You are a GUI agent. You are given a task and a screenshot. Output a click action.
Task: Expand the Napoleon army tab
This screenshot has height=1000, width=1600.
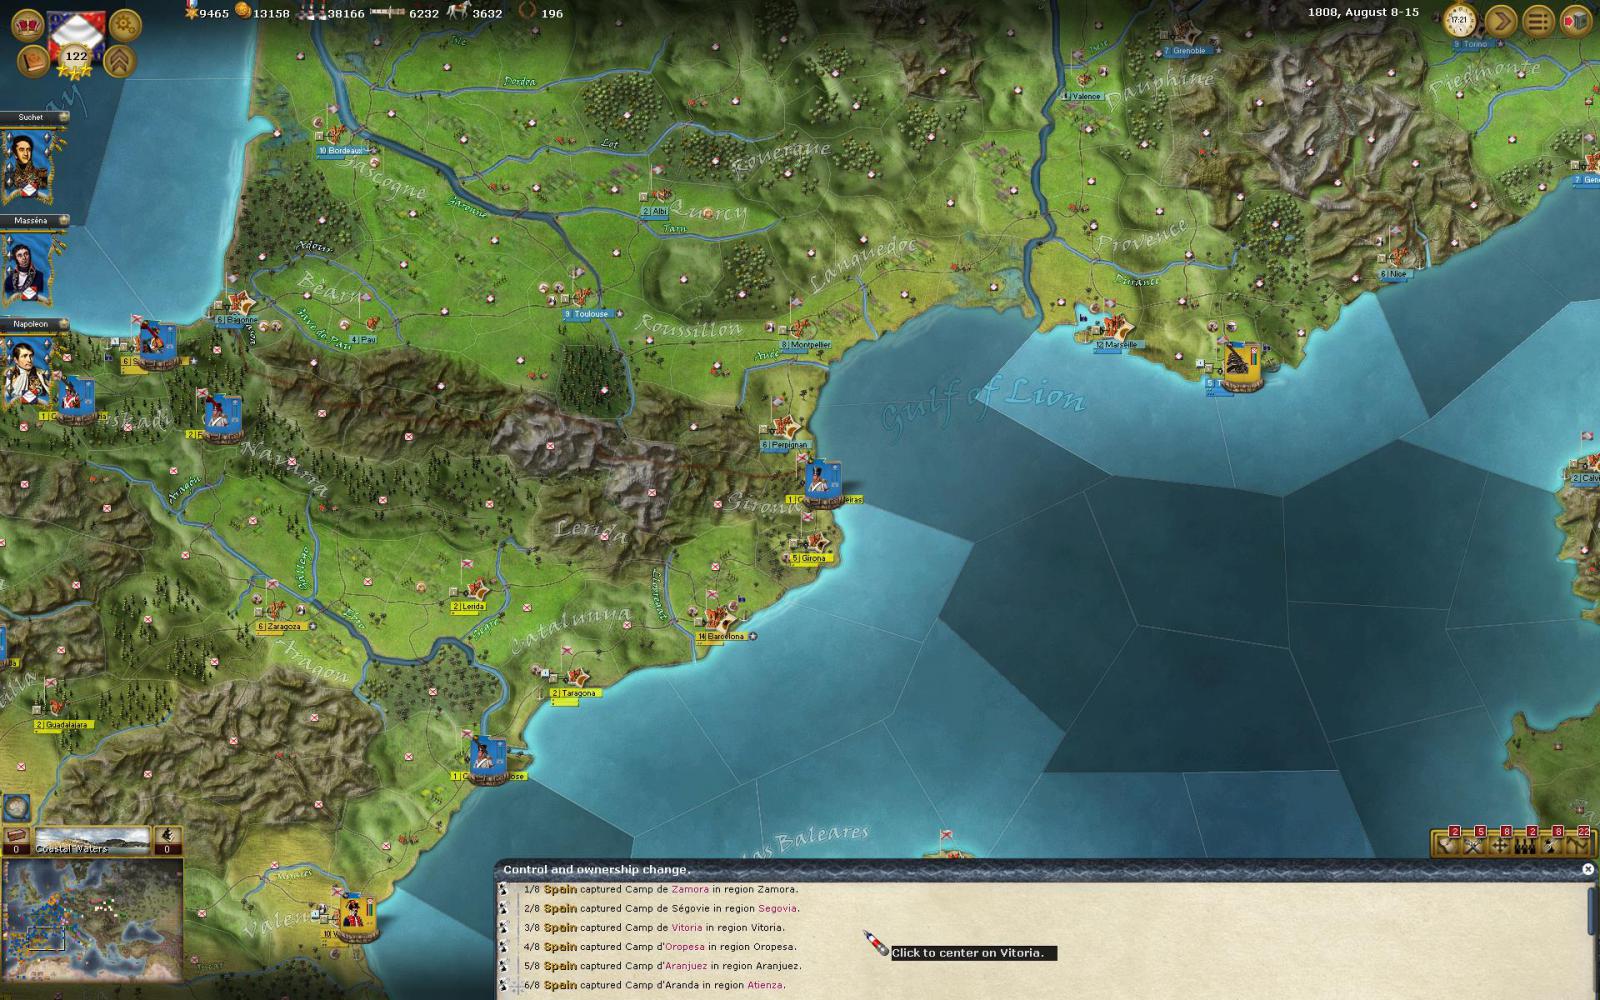click(63, 324)
